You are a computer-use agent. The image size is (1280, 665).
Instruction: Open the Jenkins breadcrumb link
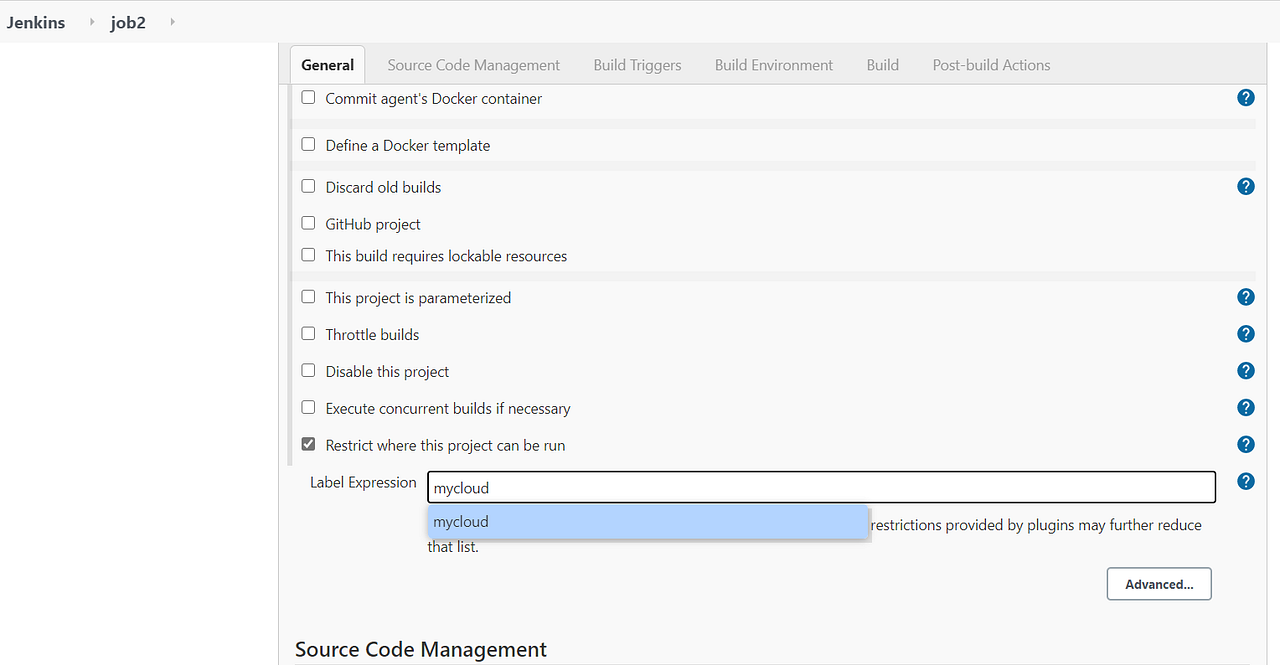point(36,22)
